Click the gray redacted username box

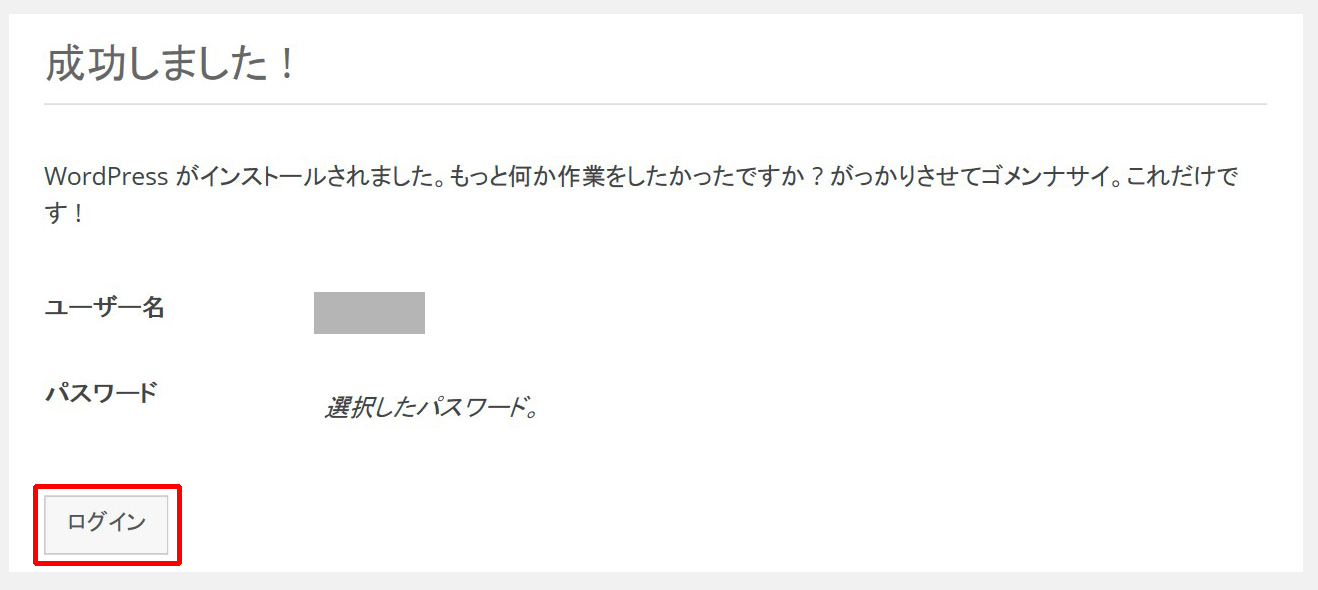coord(369,313)
